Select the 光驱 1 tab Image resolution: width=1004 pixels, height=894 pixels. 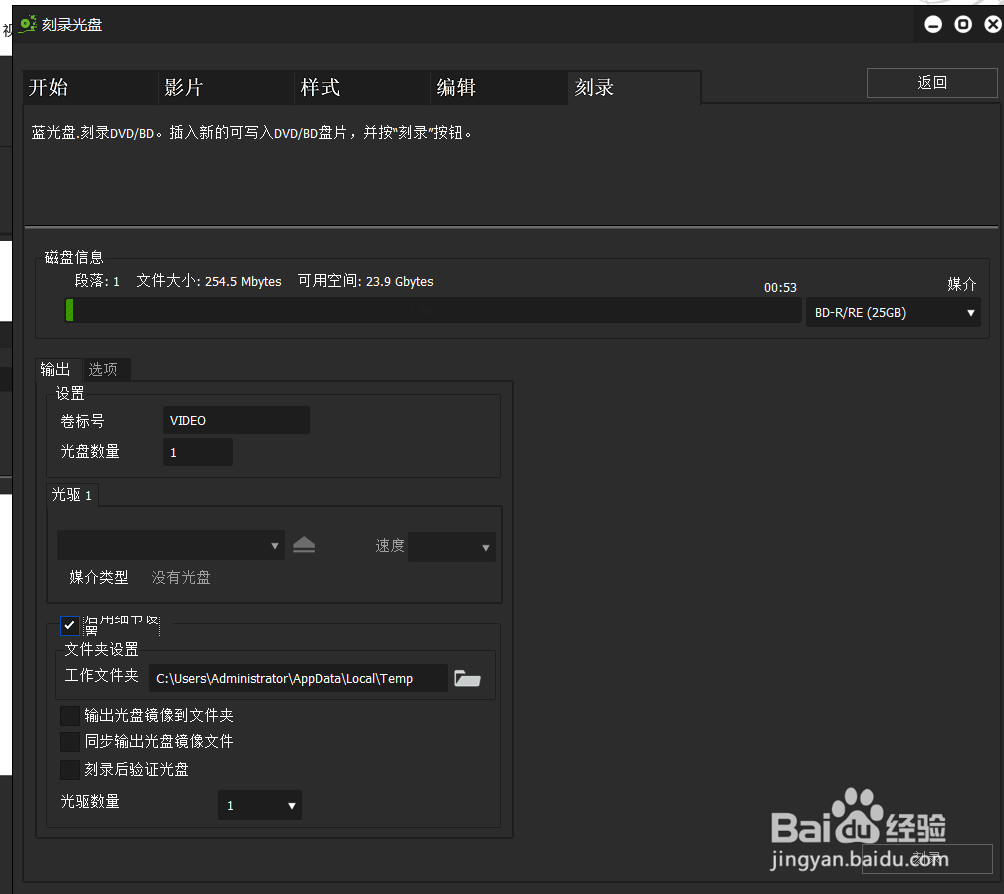(x=71, y=494)
